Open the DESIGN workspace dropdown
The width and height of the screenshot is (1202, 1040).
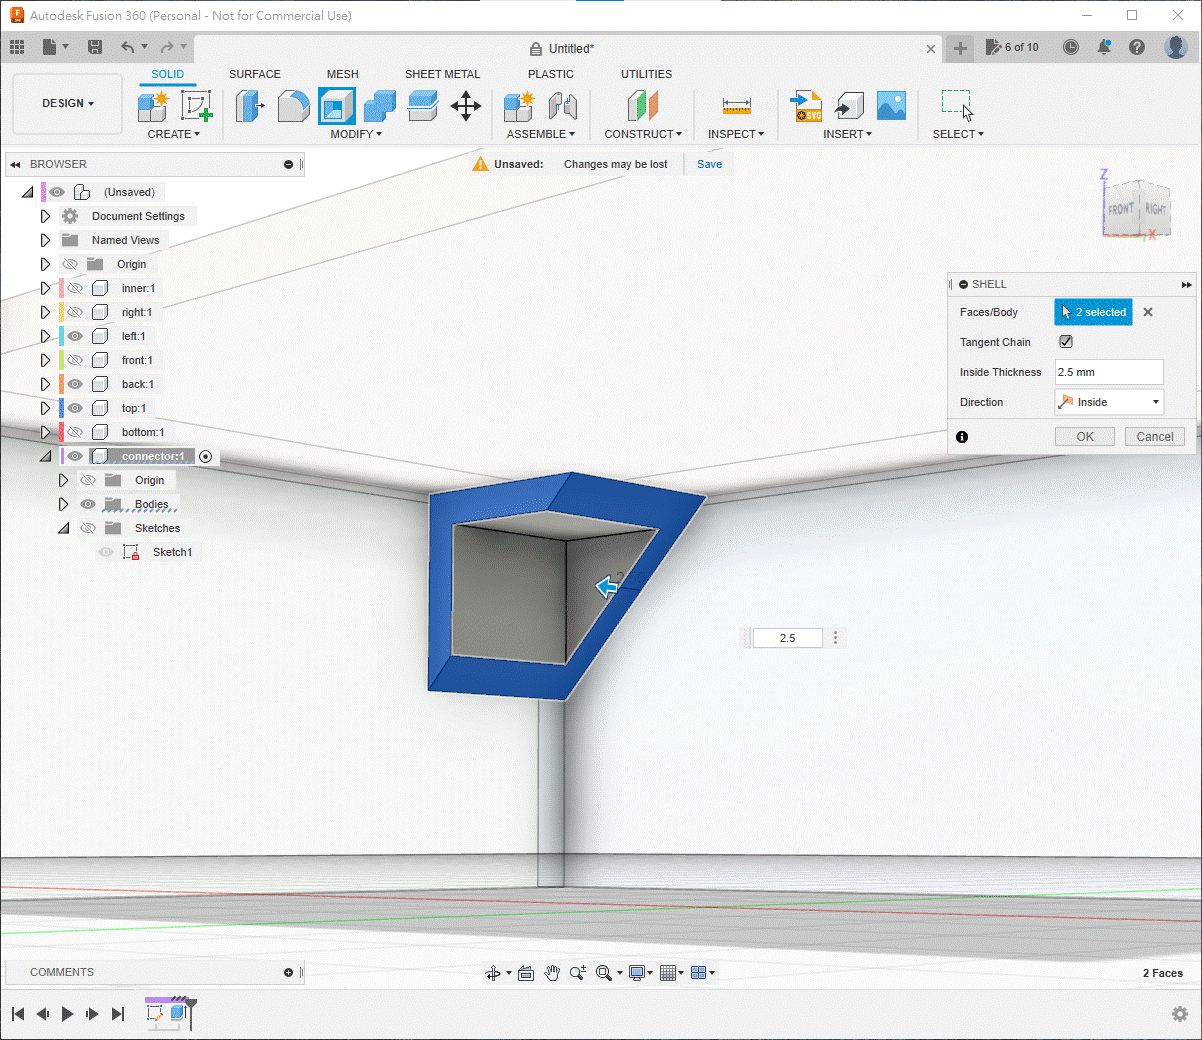(x=67, y=103)
